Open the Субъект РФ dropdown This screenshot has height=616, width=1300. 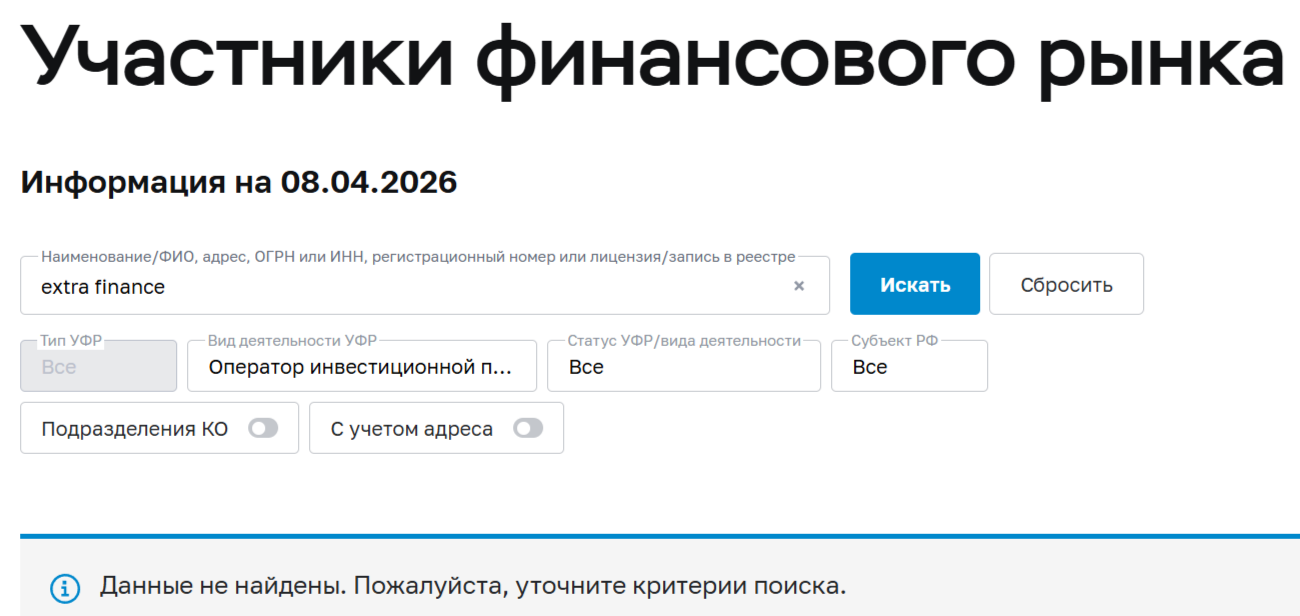pos(909,367)
